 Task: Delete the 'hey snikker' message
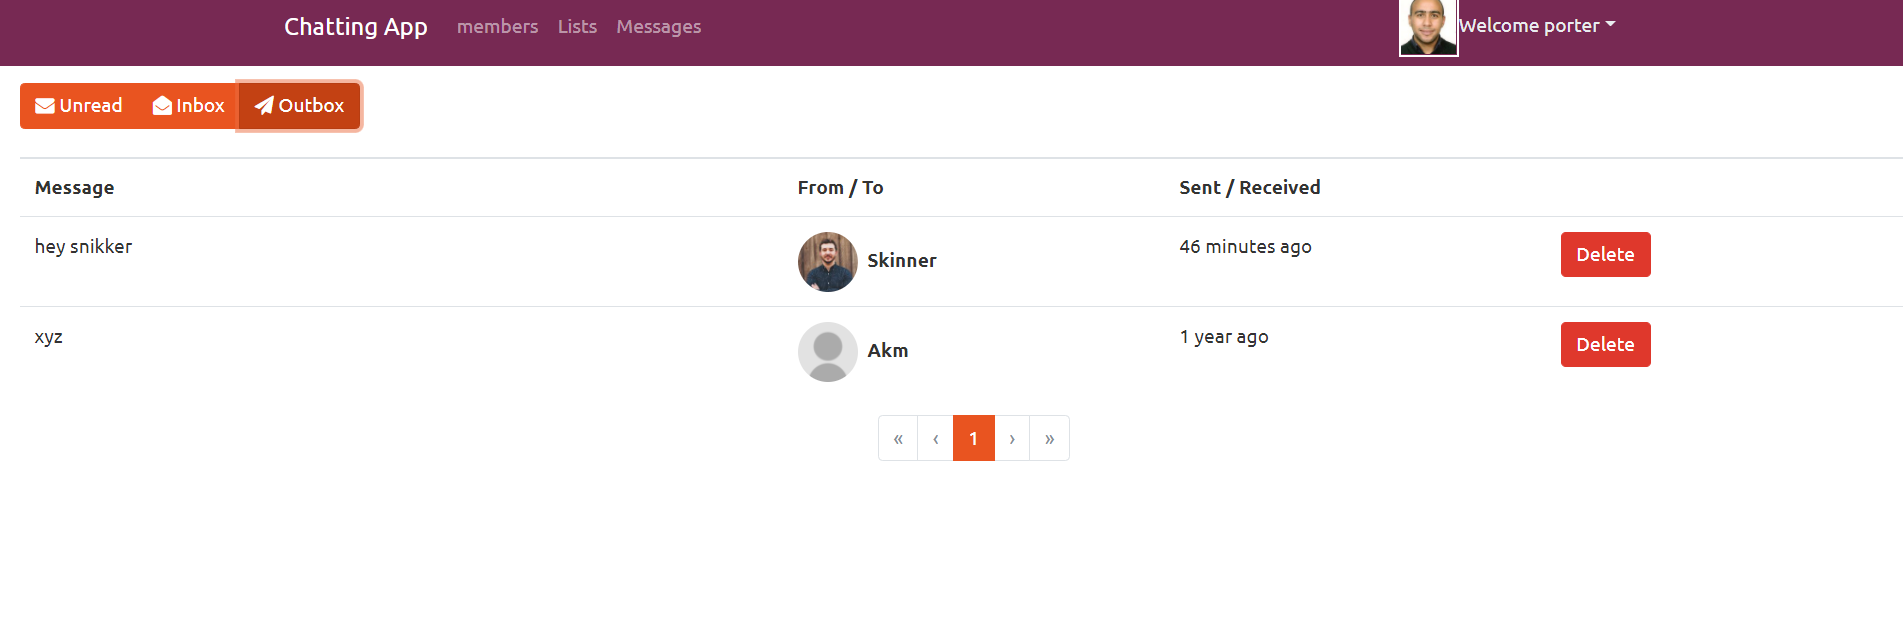pos(1605,254)
